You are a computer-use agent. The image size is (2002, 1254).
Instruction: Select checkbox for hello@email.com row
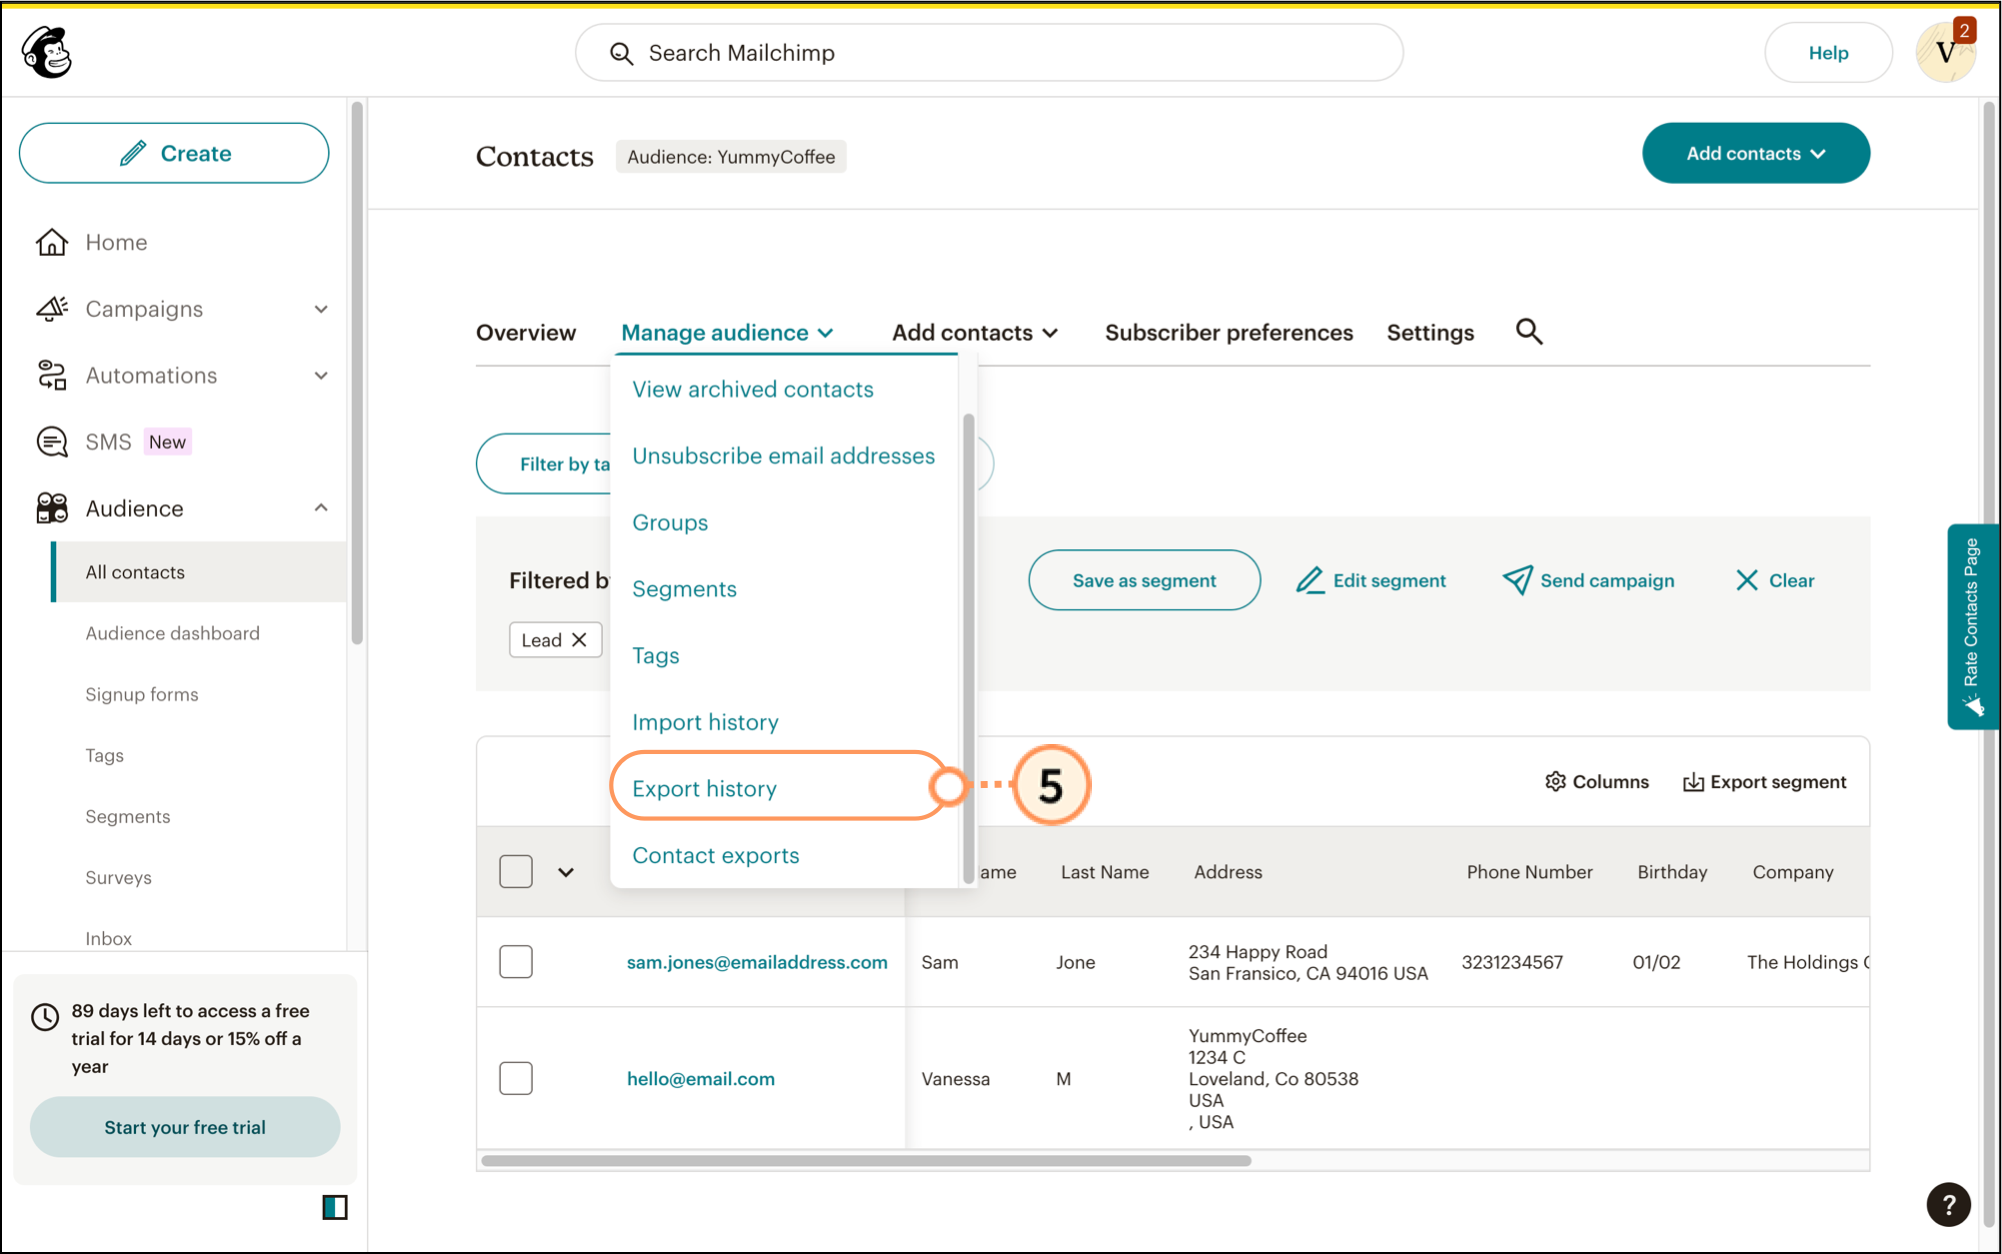click(516, 1078)
